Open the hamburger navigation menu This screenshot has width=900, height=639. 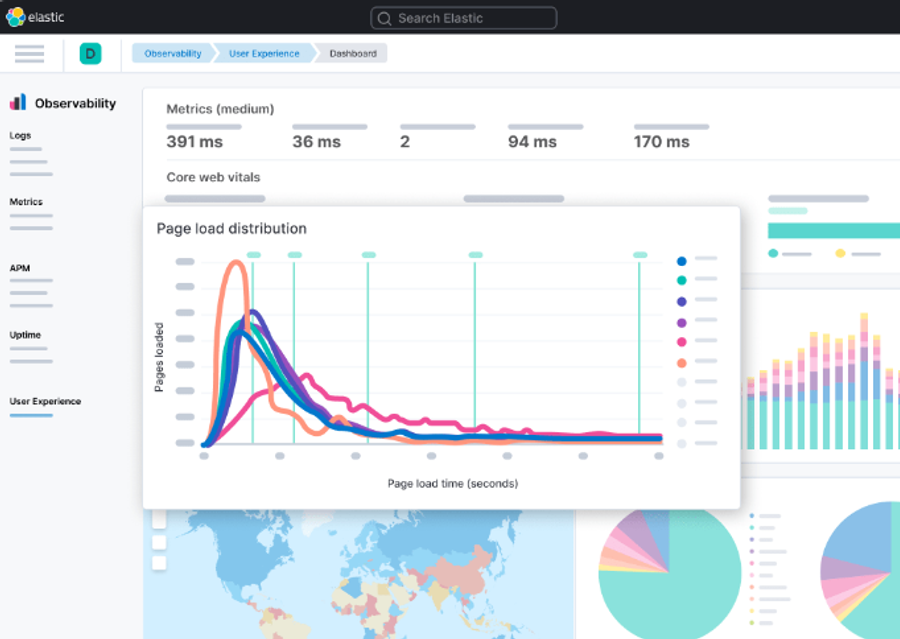coord(29,53)
